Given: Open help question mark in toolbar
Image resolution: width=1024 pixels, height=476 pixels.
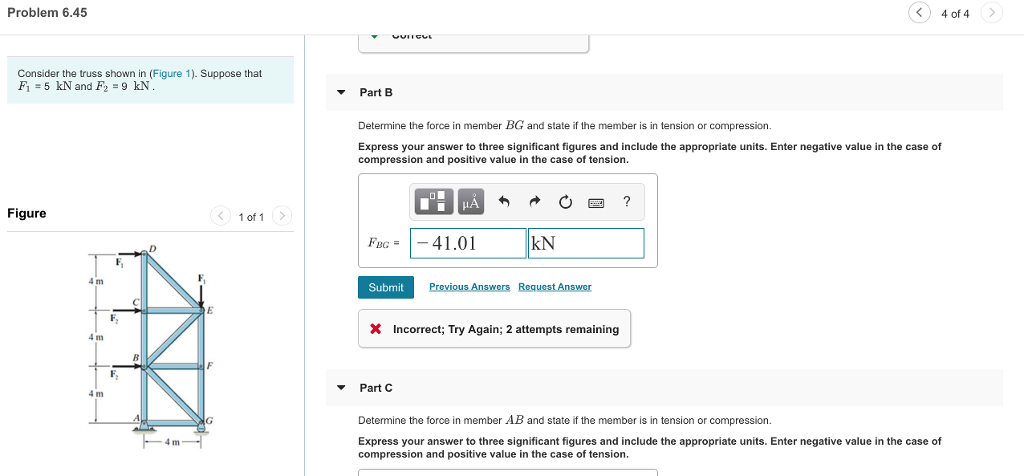Looking at the screenshot, I should pos(626,202).
